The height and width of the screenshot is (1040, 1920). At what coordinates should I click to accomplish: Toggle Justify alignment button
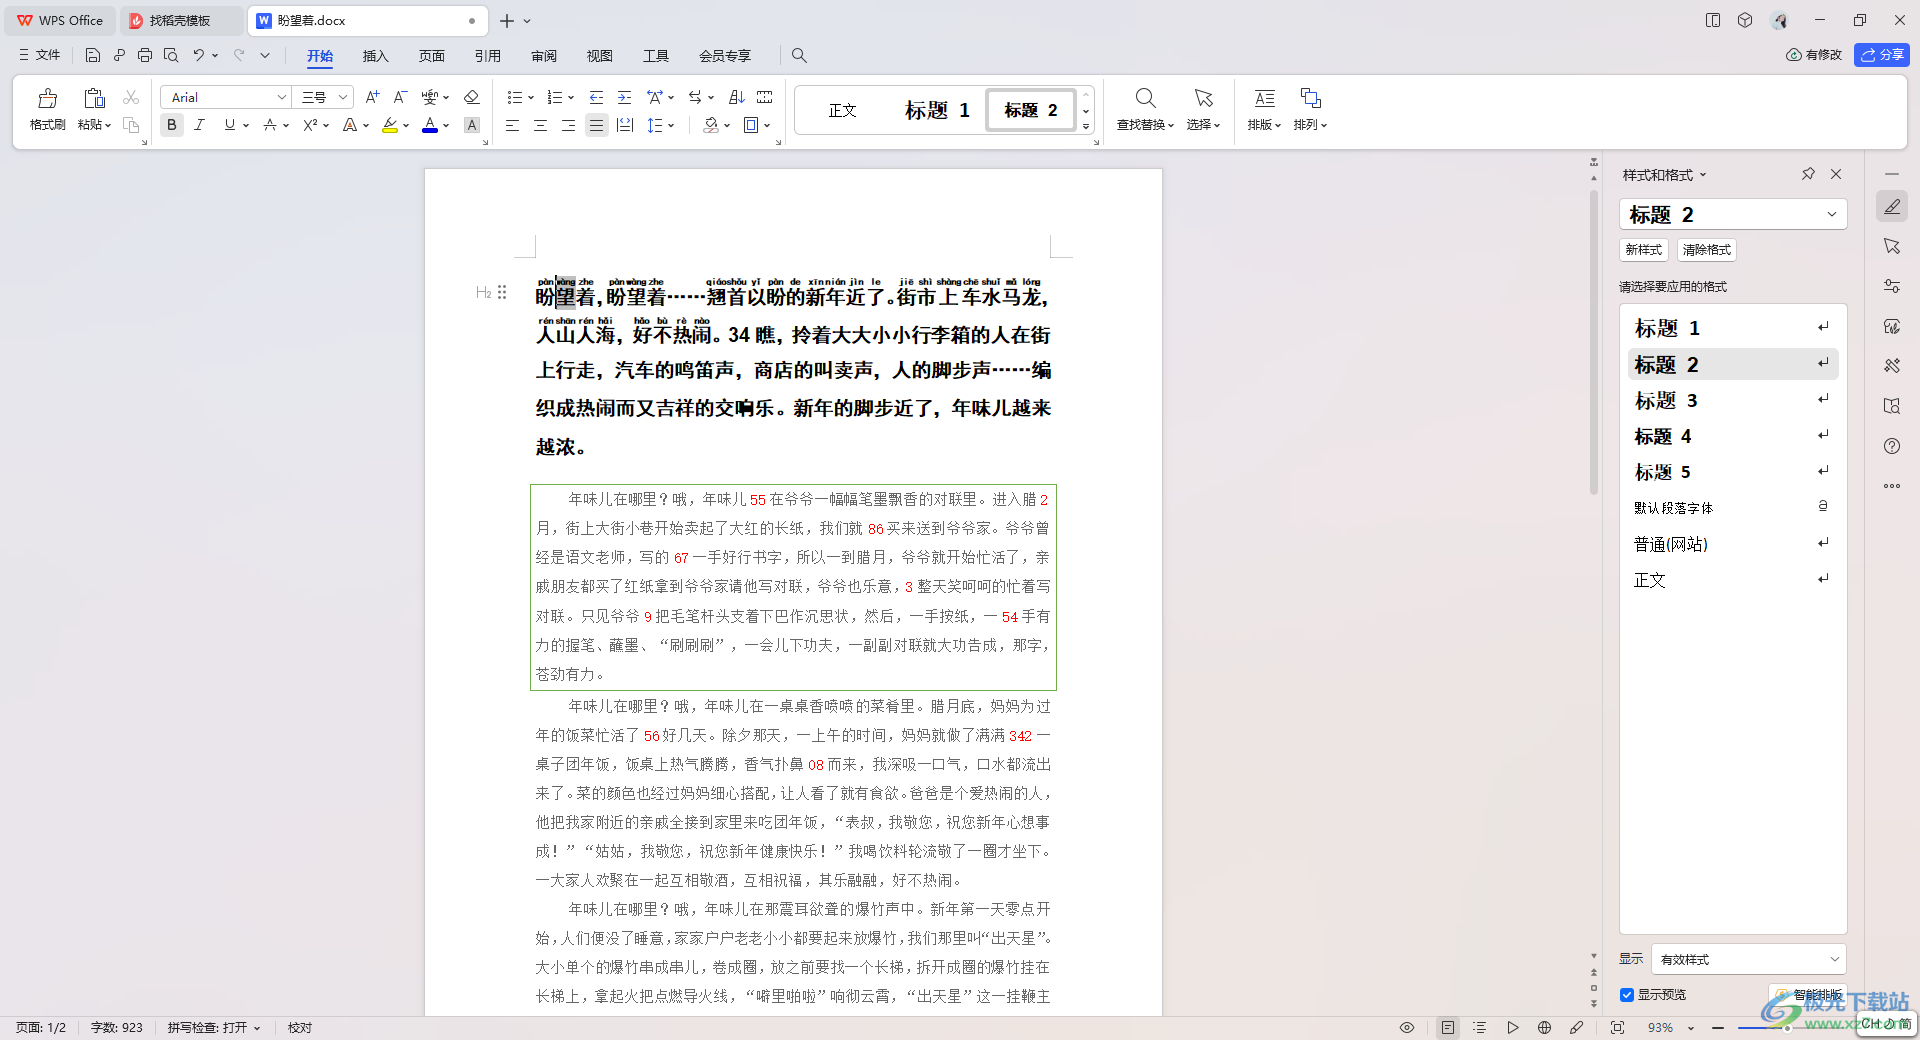click(x=596, y=125)
